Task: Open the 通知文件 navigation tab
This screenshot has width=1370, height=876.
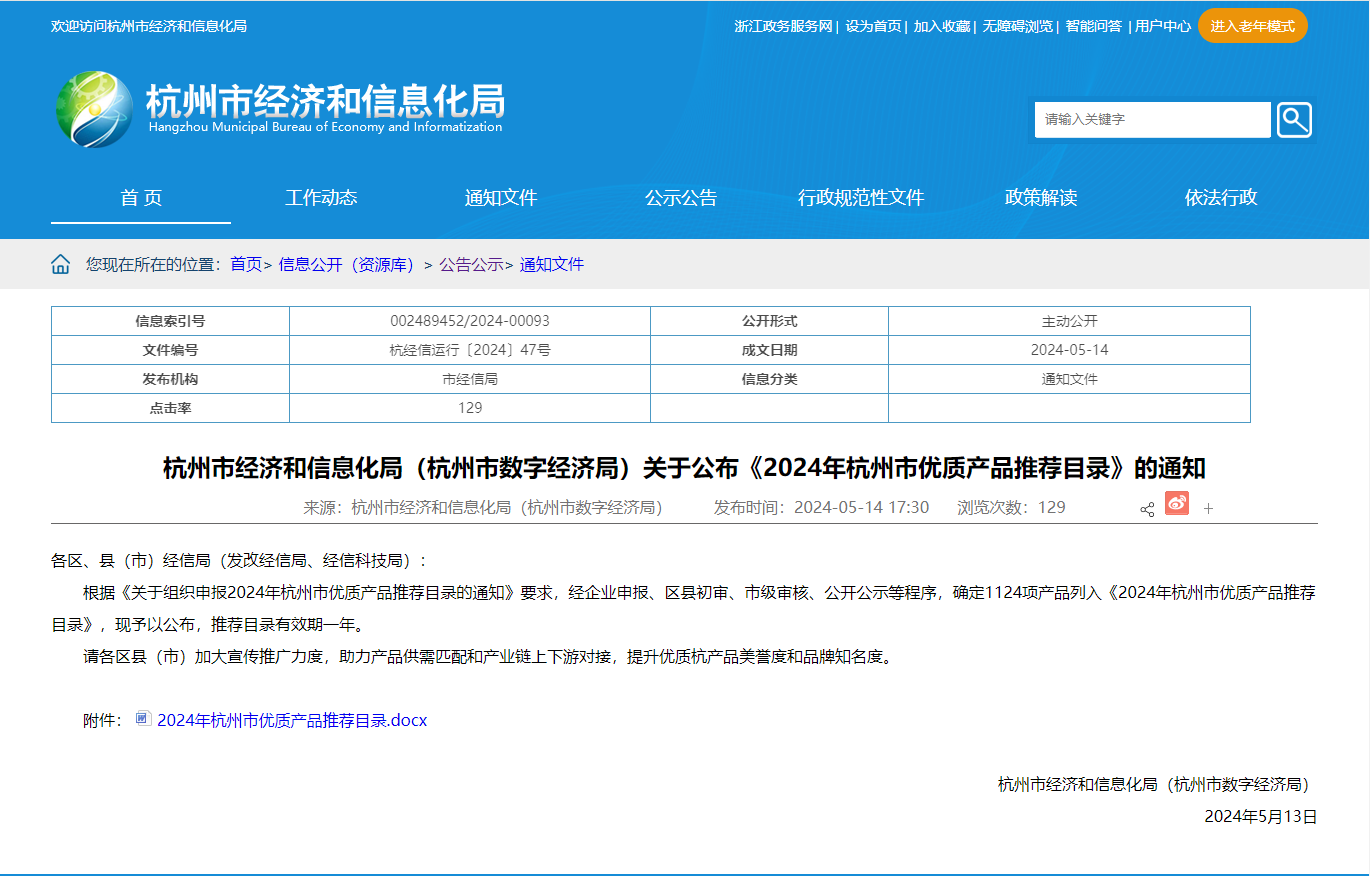Action: coord(501,198)
